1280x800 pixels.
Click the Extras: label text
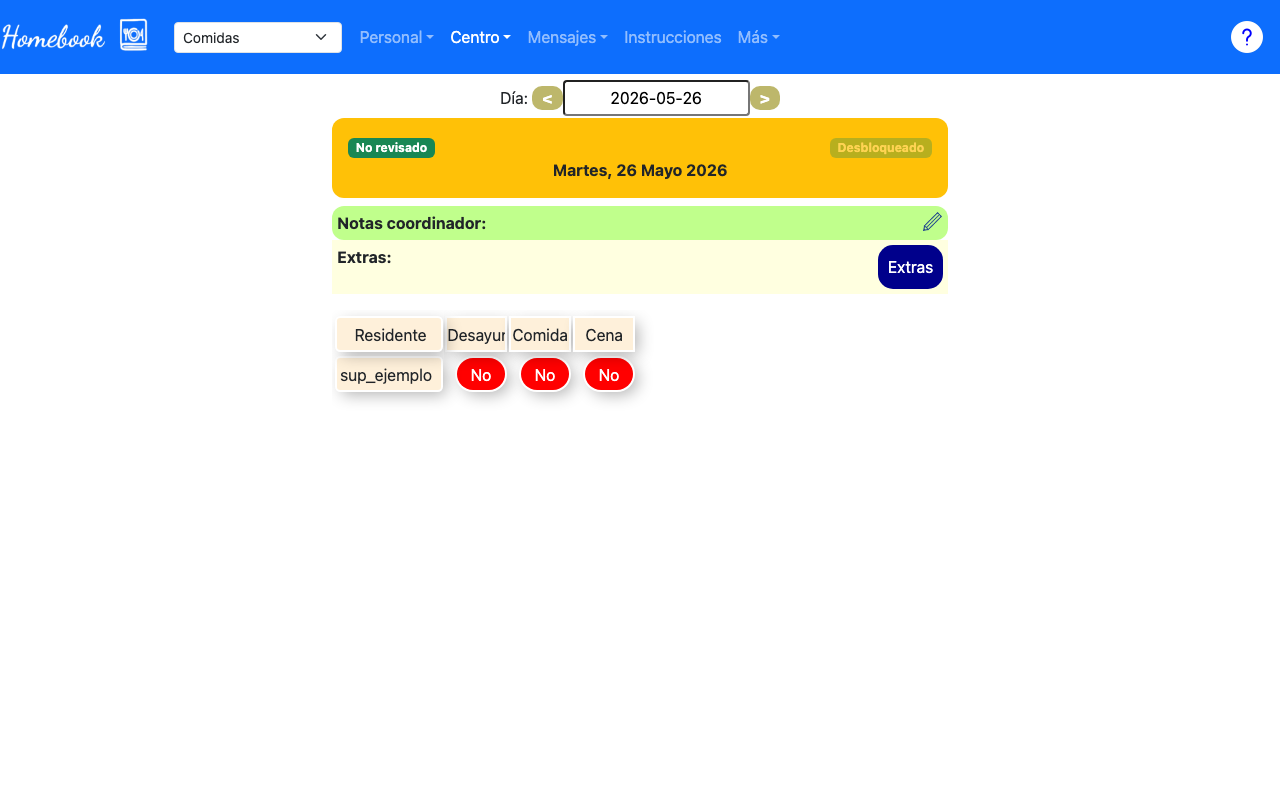pos(364,257)
